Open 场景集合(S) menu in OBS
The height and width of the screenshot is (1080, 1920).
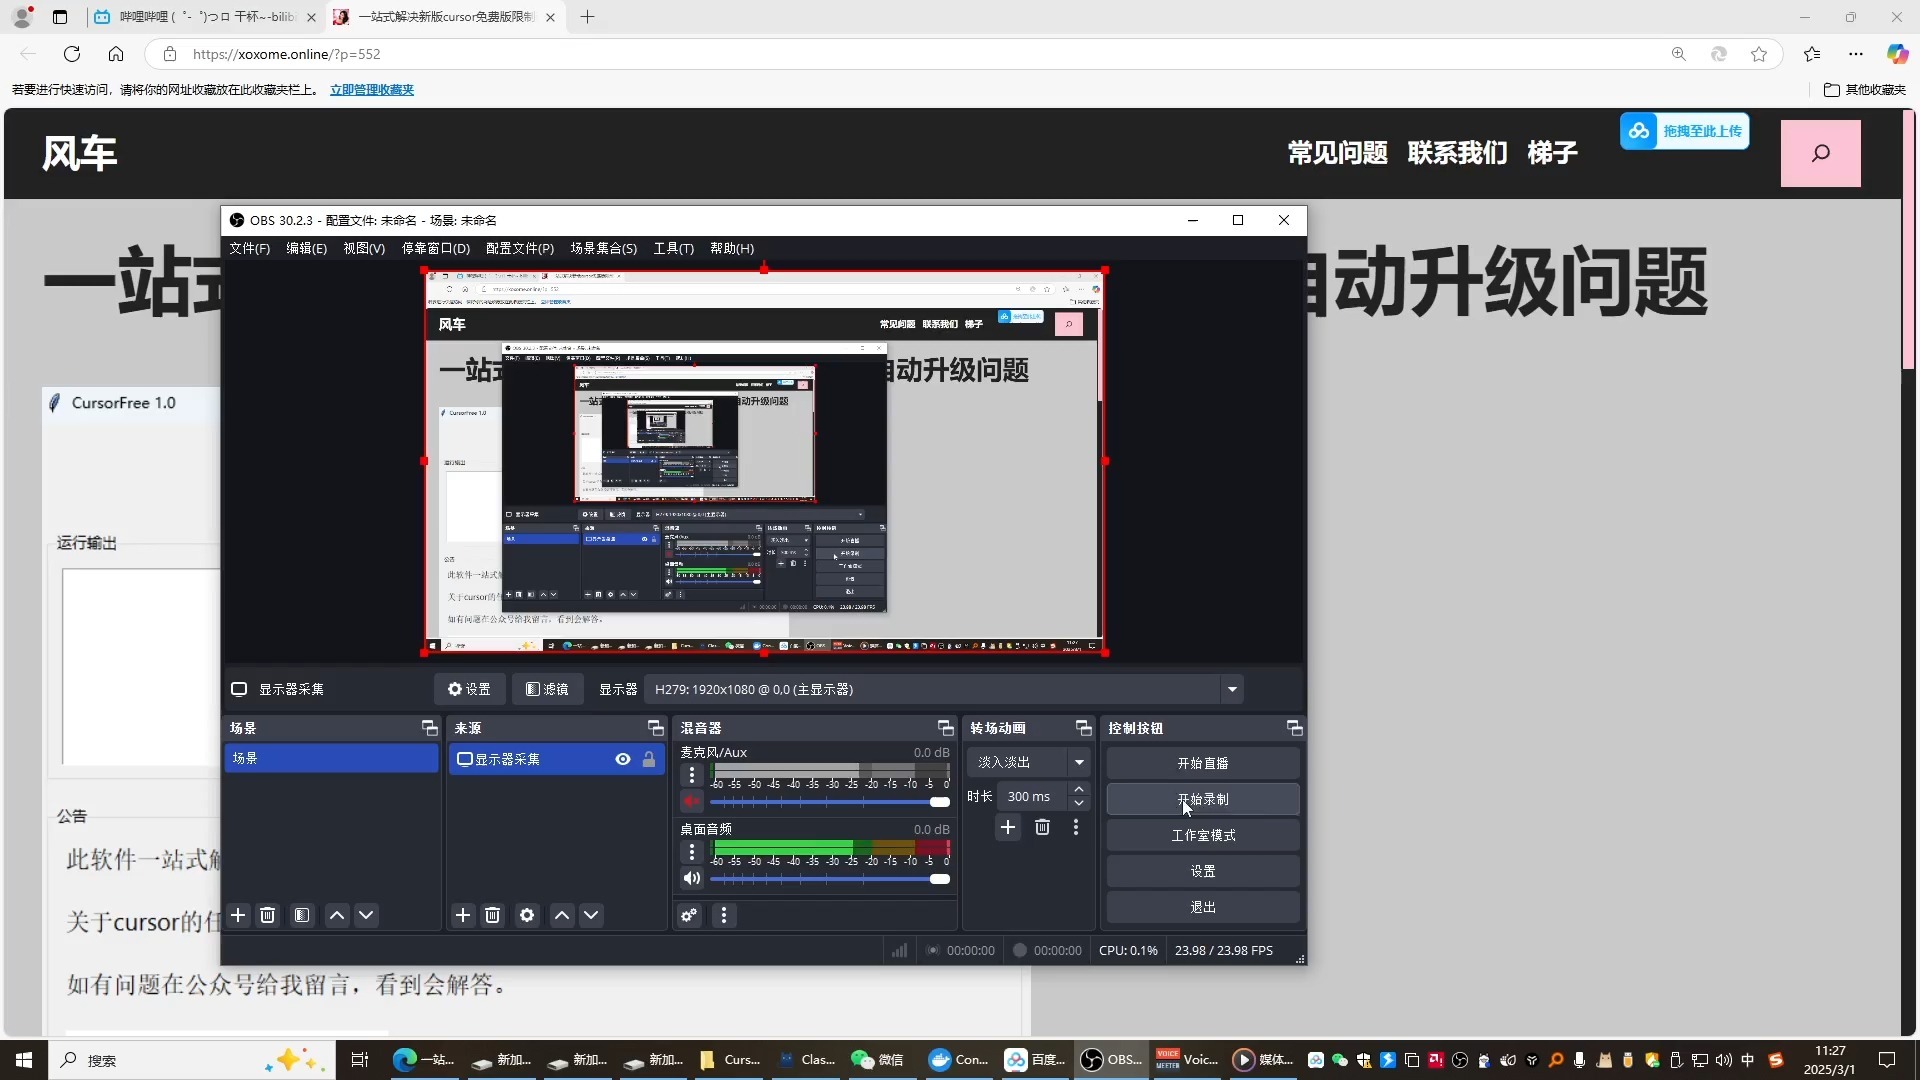[x=603, y=248]
